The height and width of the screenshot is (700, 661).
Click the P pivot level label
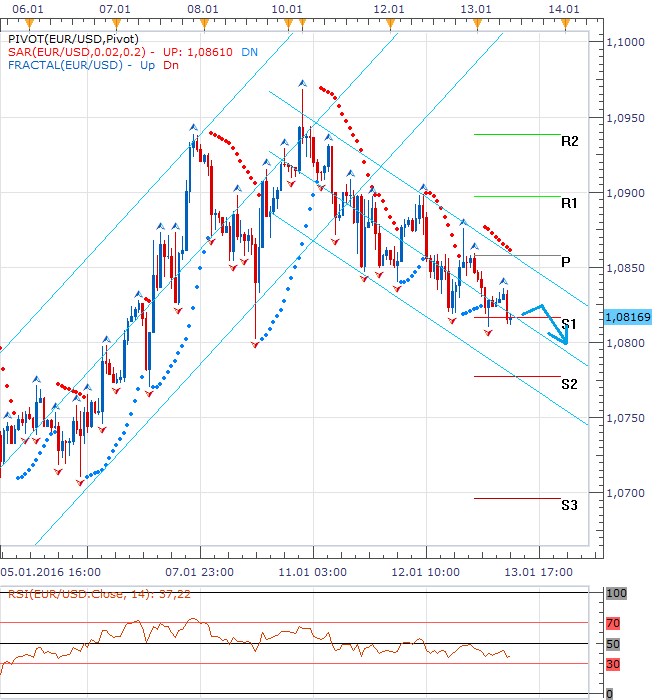566,262
